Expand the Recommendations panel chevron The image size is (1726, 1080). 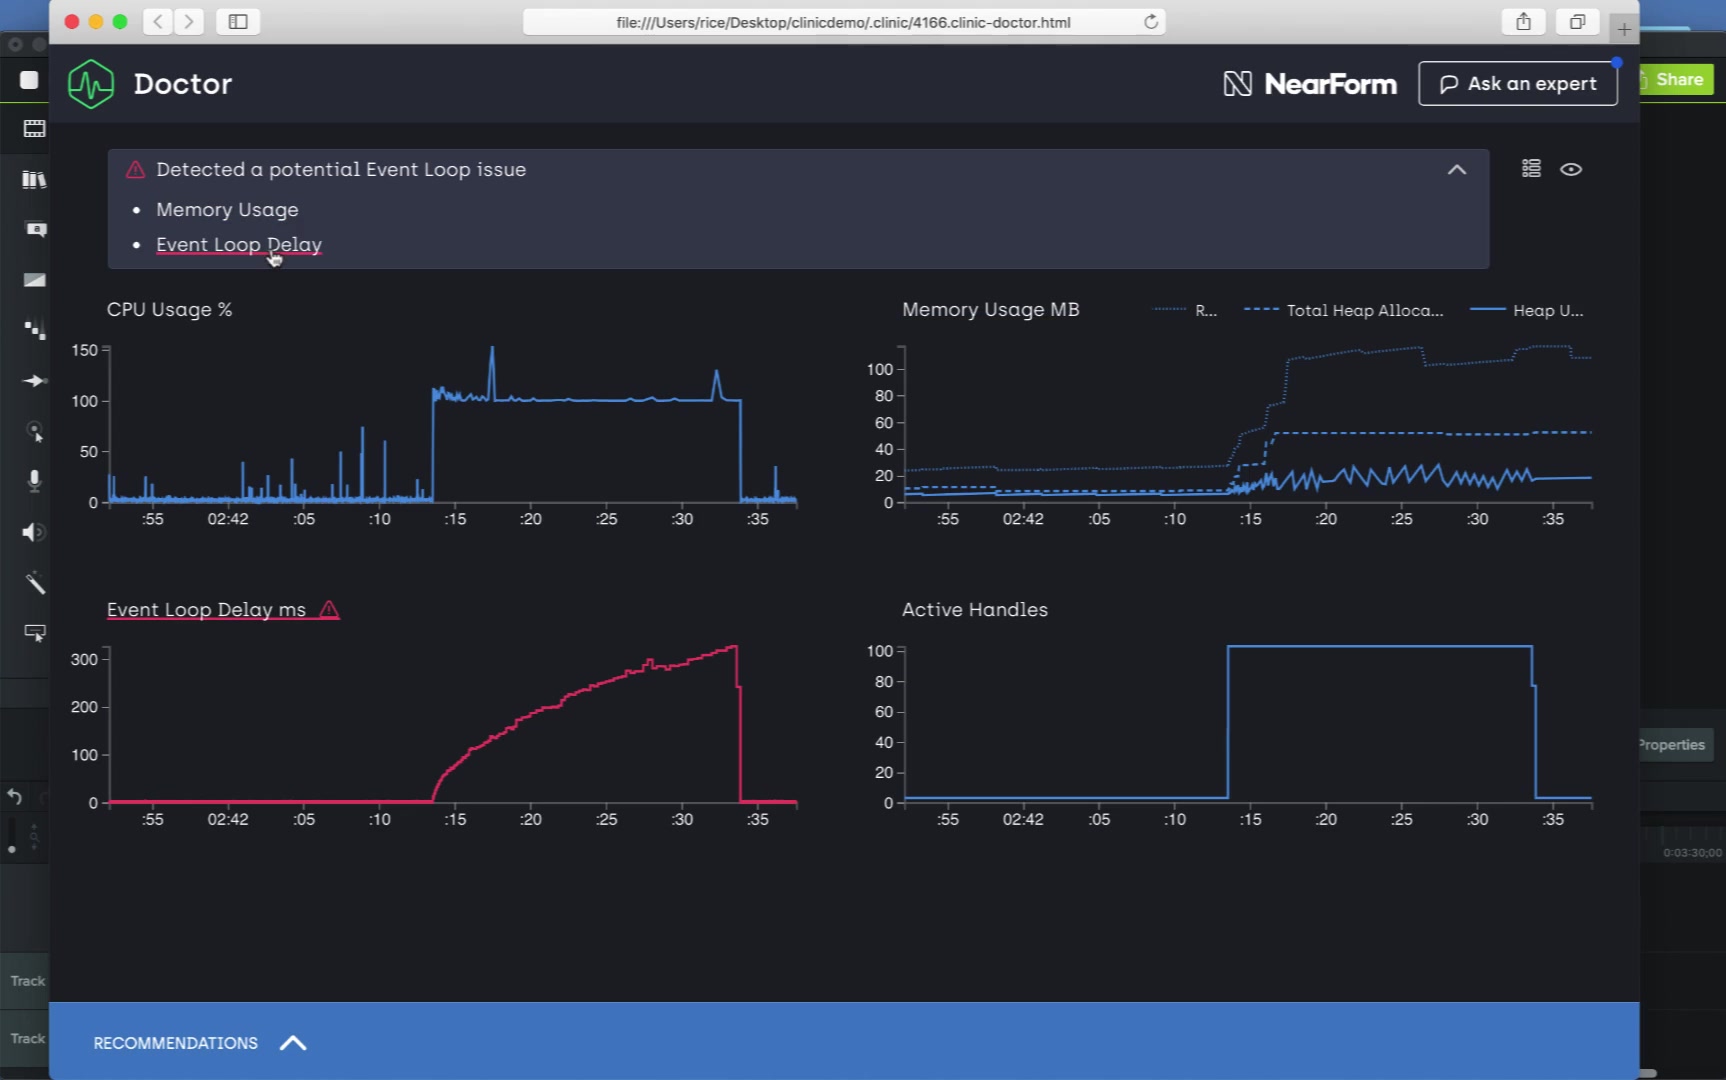[293, 1043]
